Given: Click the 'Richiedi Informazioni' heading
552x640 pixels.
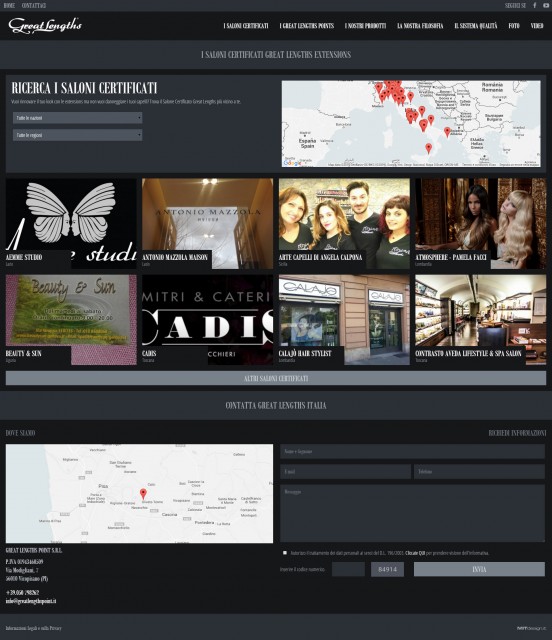Looking at the screenshot, I should (517, 433).
